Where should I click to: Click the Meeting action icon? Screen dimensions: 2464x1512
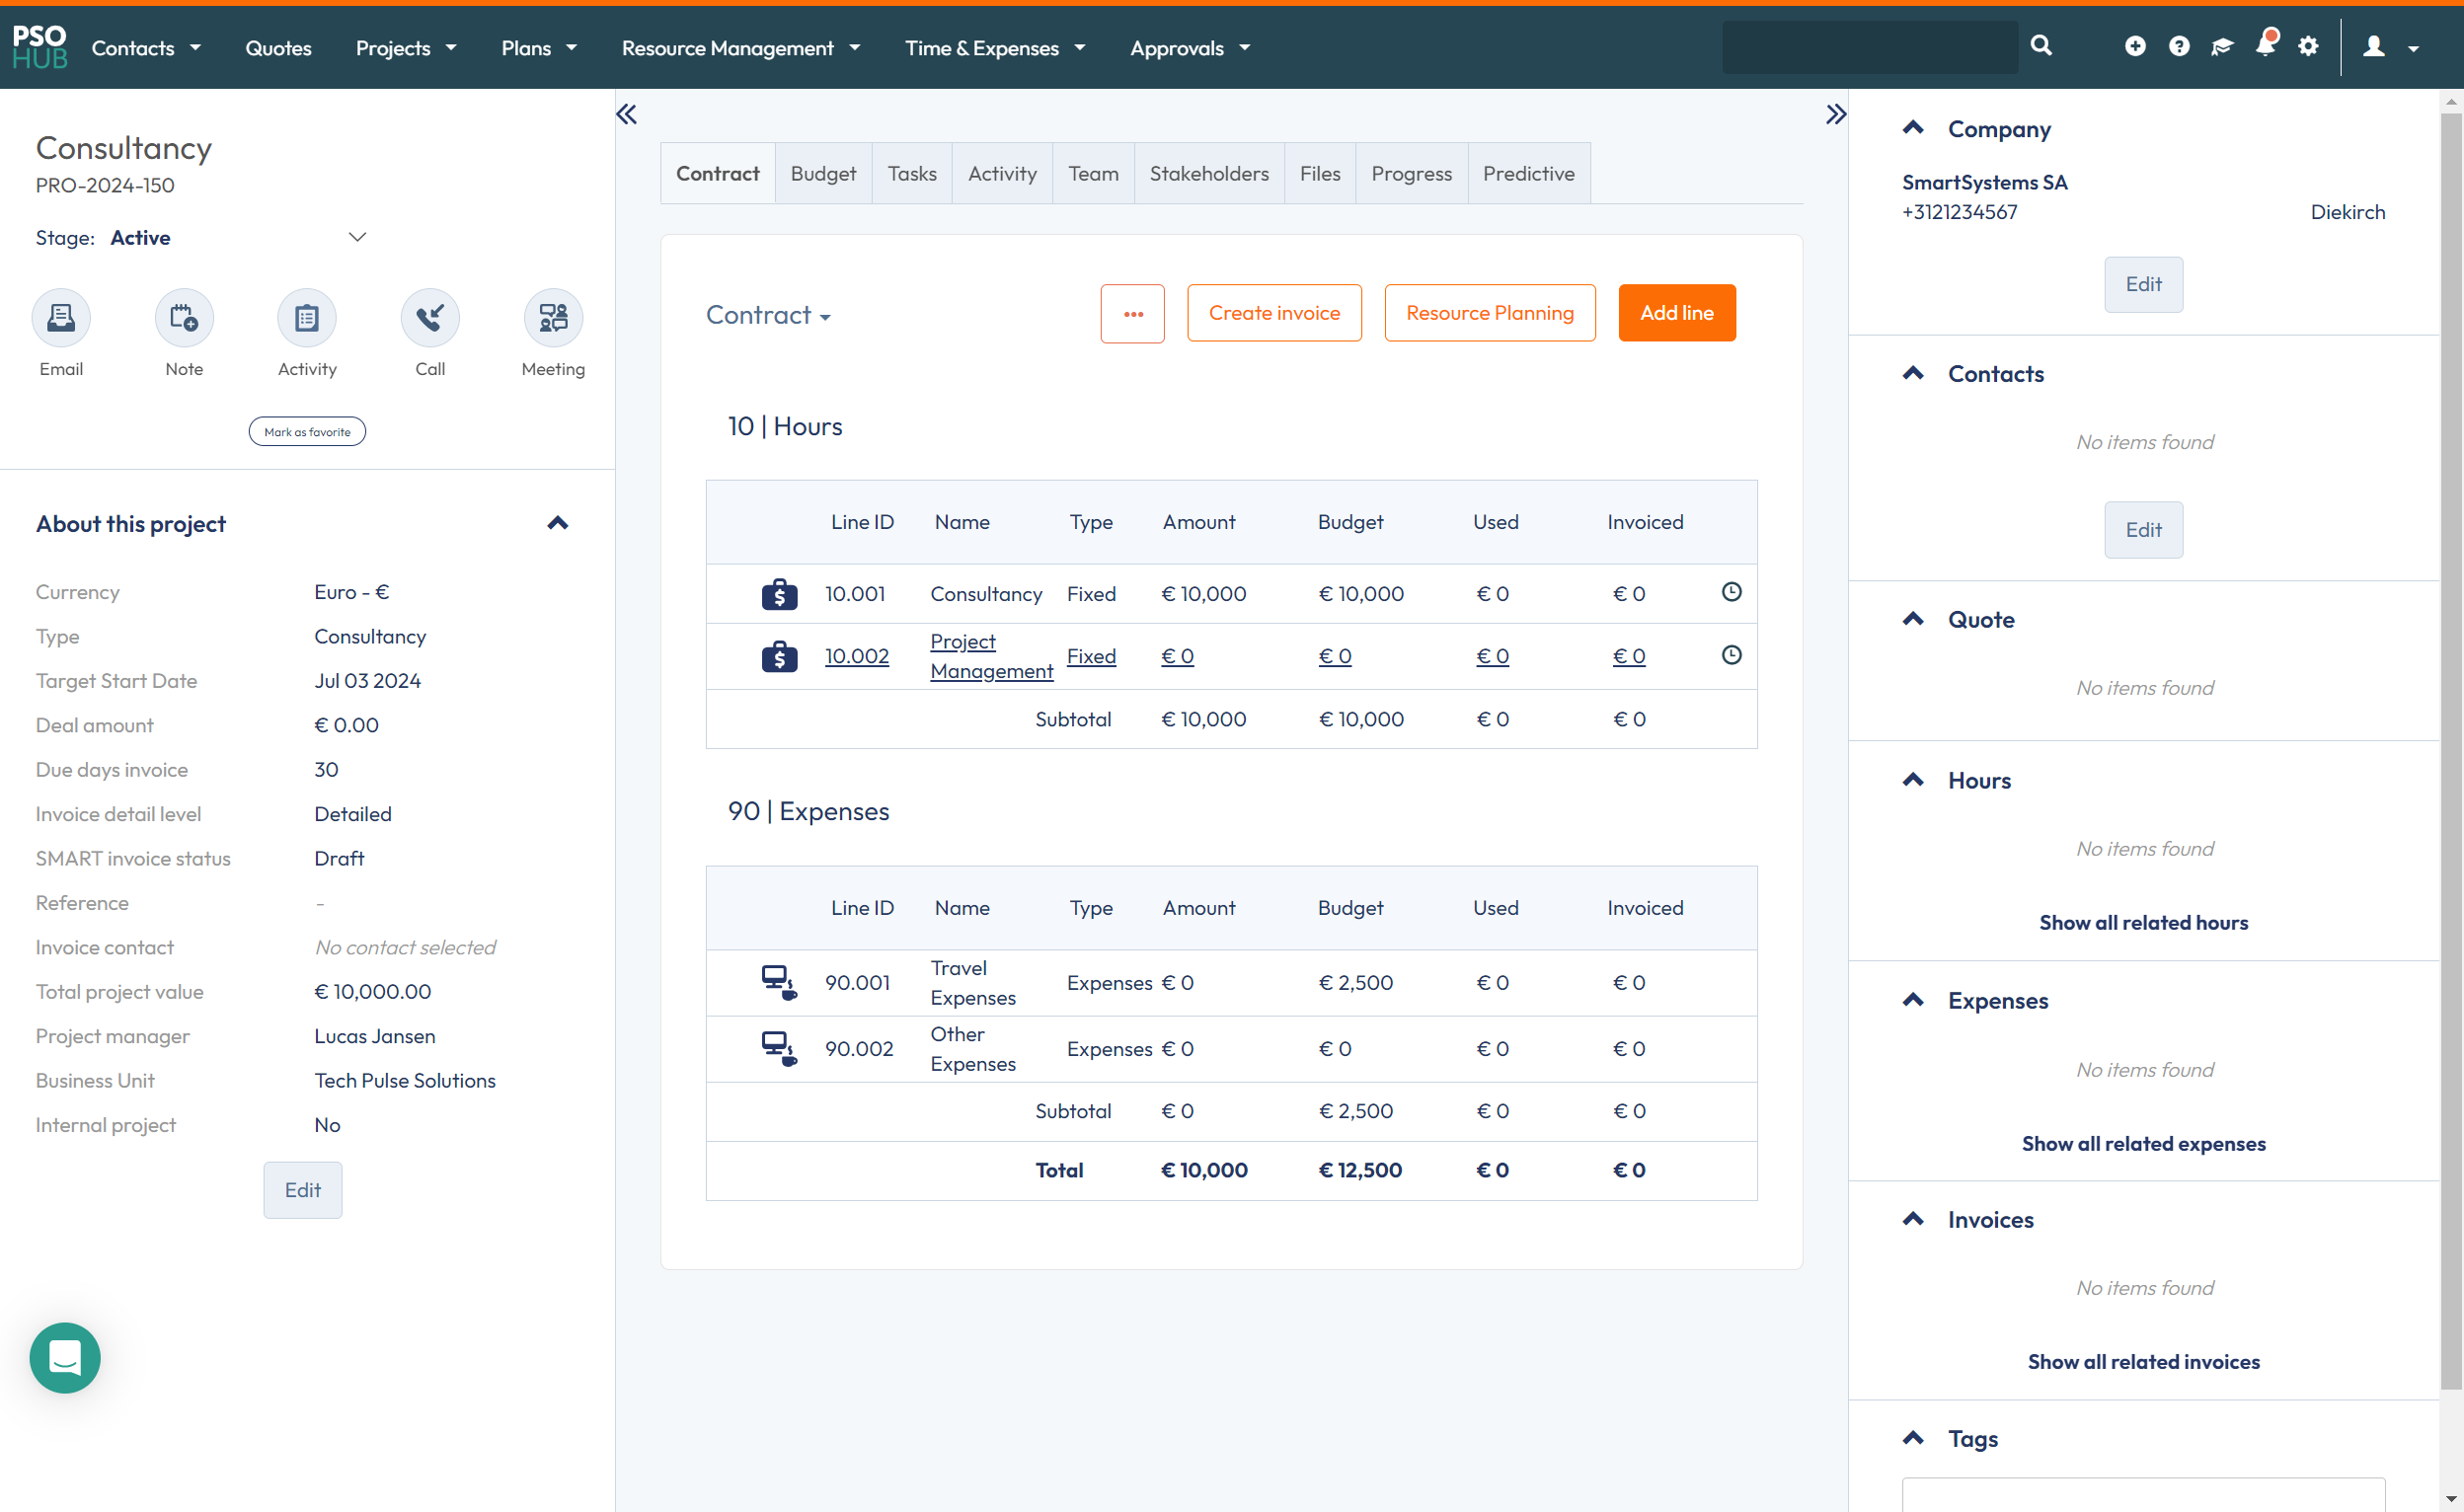[553, 318]
